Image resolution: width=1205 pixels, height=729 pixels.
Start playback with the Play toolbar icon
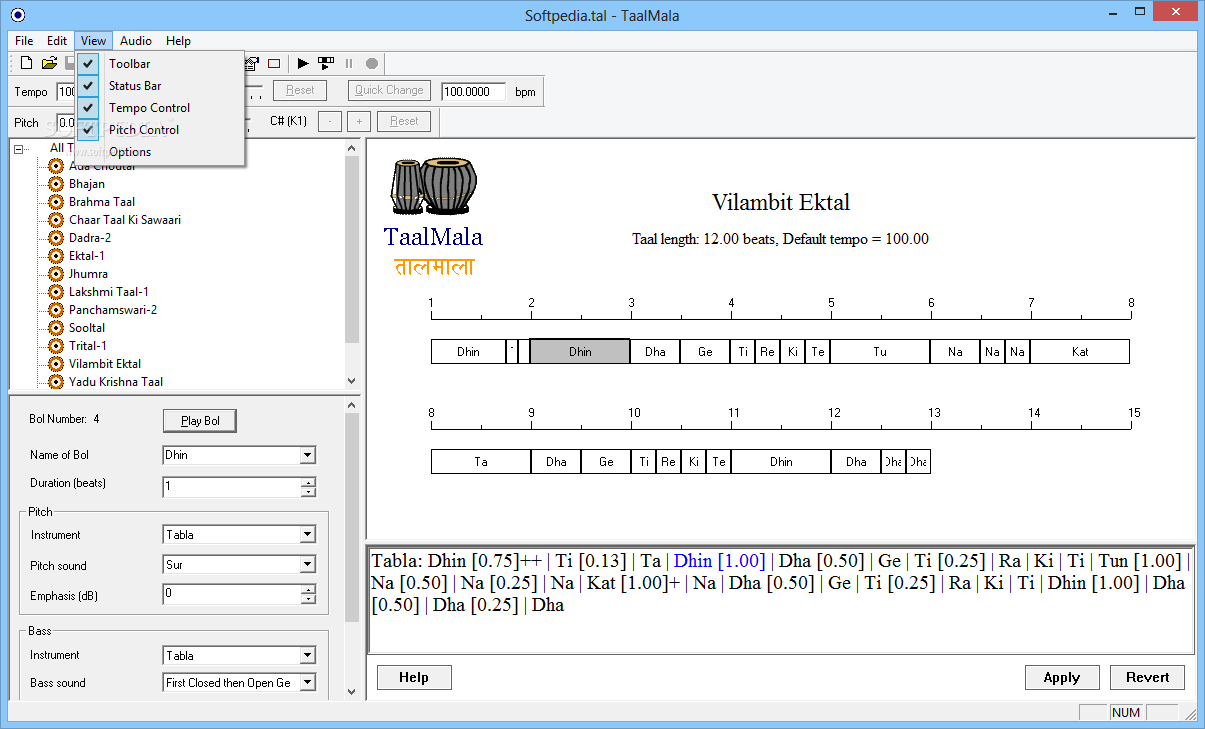coord(303,63)
